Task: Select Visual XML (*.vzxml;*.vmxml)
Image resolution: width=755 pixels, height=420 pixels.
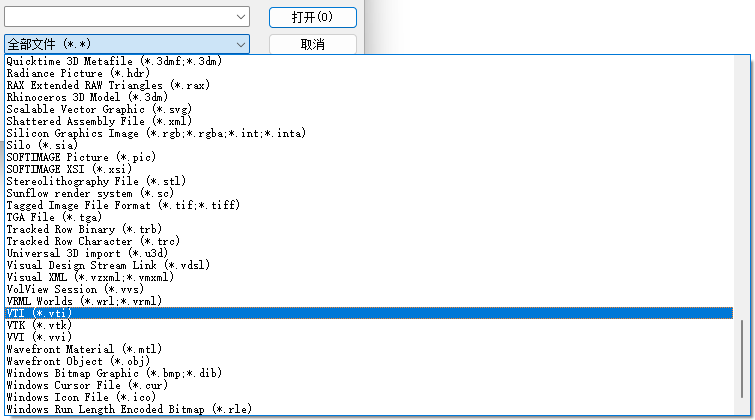Action: click(x=369, y=277)
